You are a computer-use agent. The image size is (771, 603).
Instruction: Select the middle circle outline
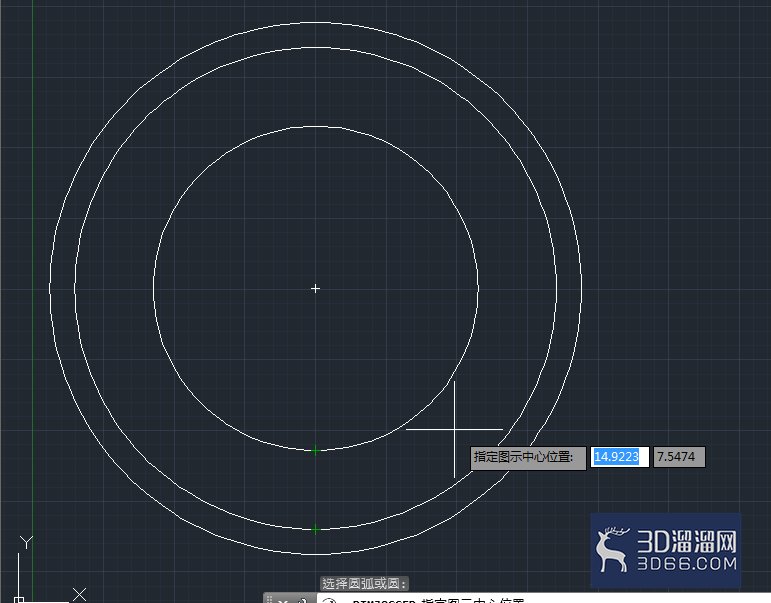(x=75, y=289)
